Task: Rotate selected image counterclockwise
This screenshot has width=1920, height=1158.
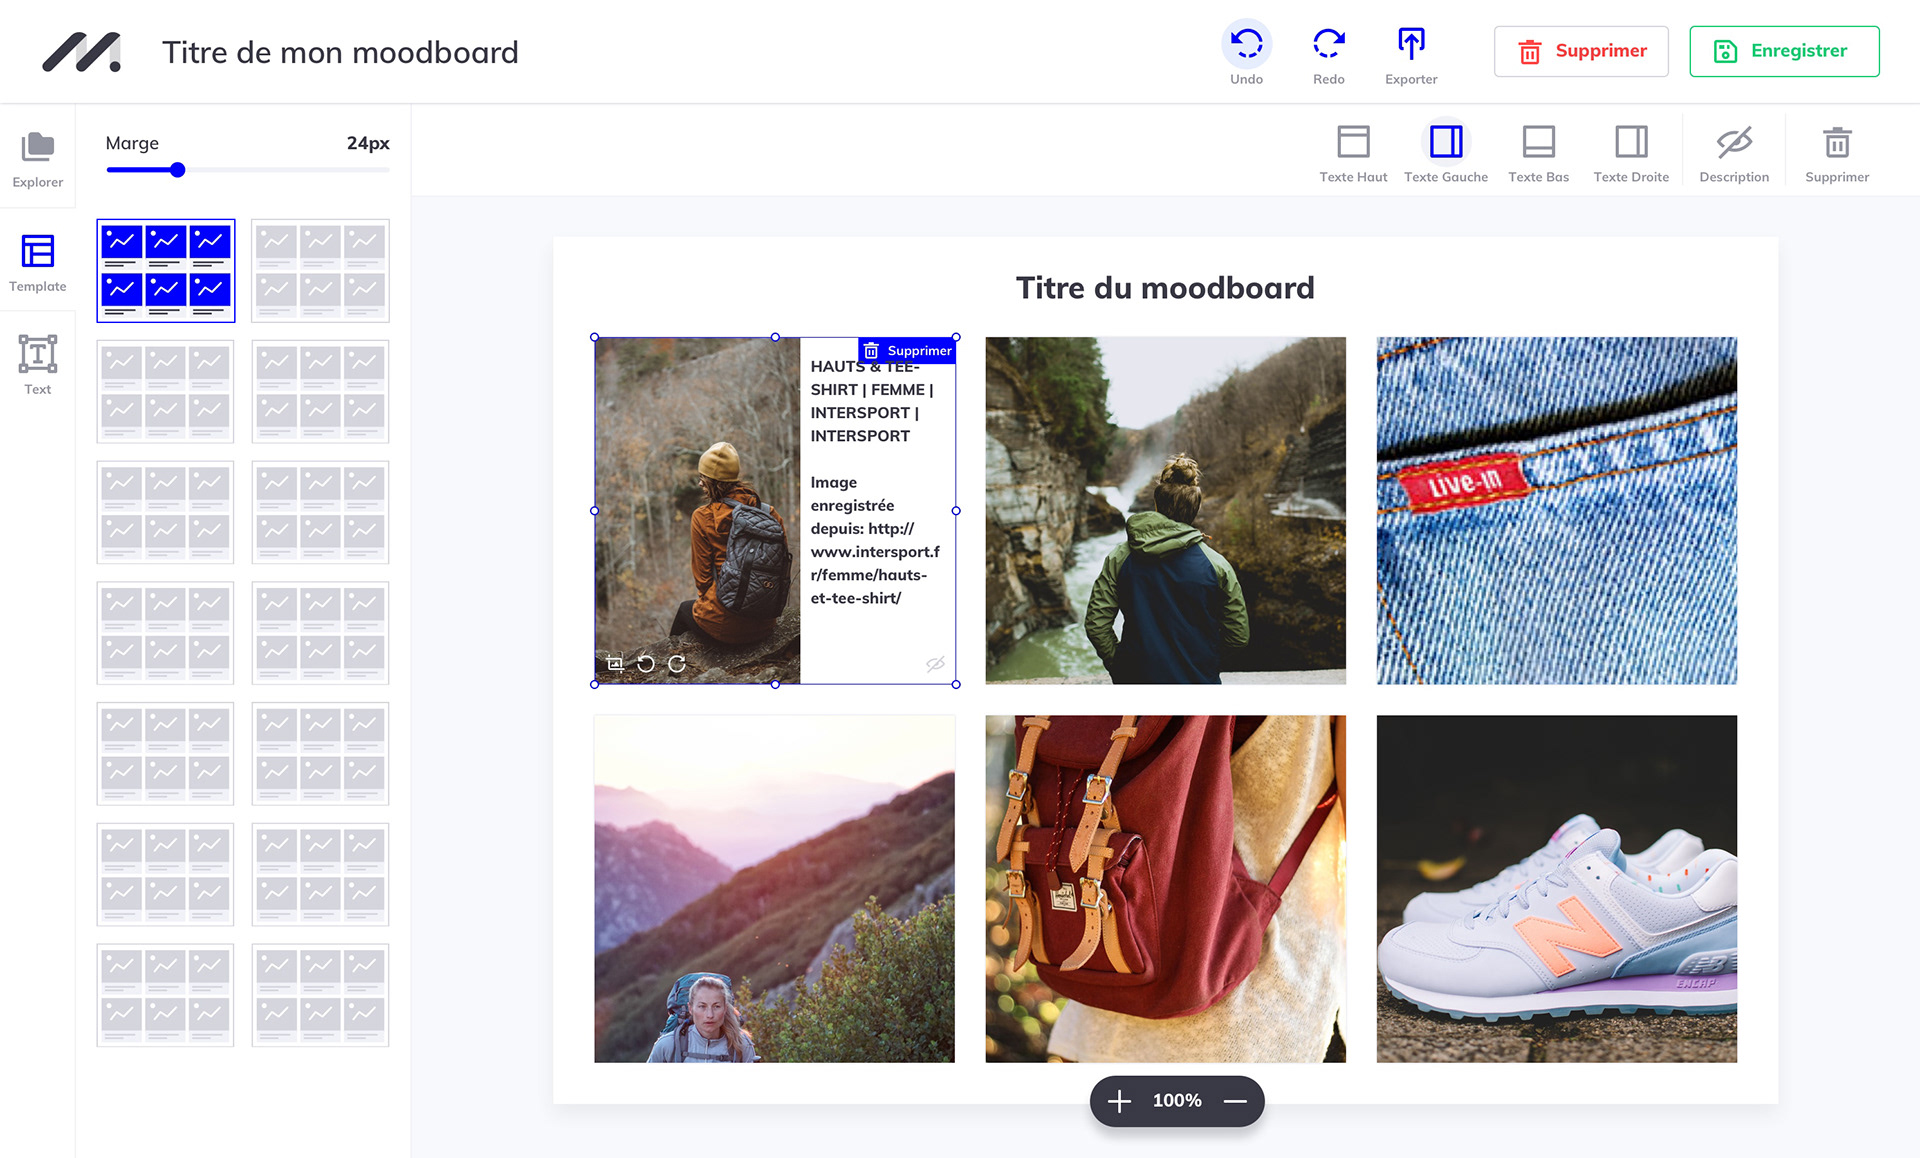Action: [646, 663]
